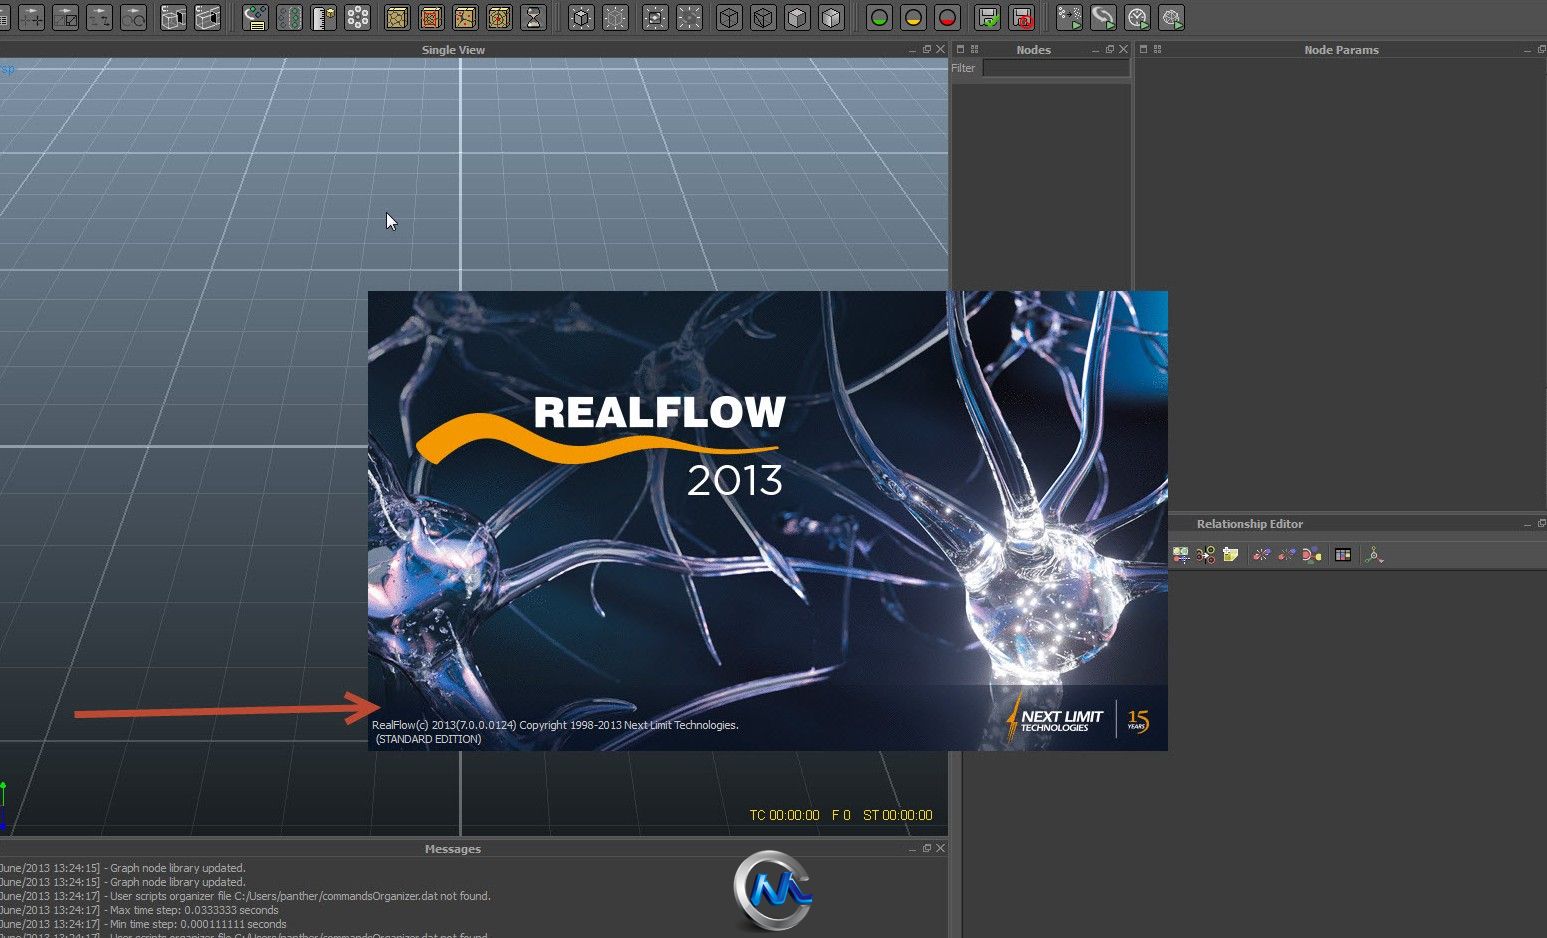The image size is (1547, 938).
Task: Click the red circle status button
Action: point(947,17)
